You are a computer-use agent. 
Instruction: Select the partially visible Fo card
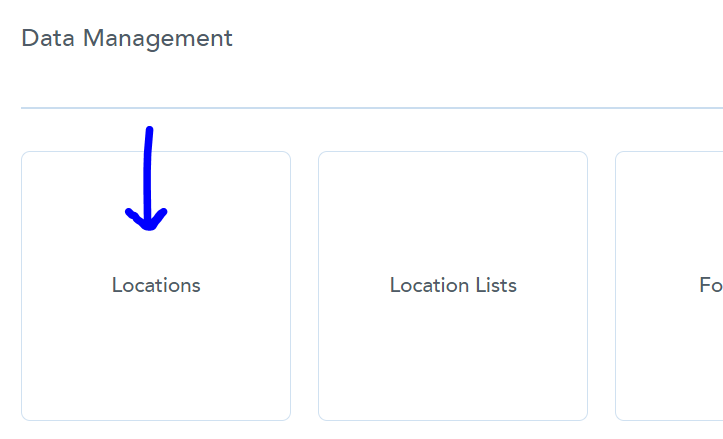pyautogui.click(x=669, y=286)
